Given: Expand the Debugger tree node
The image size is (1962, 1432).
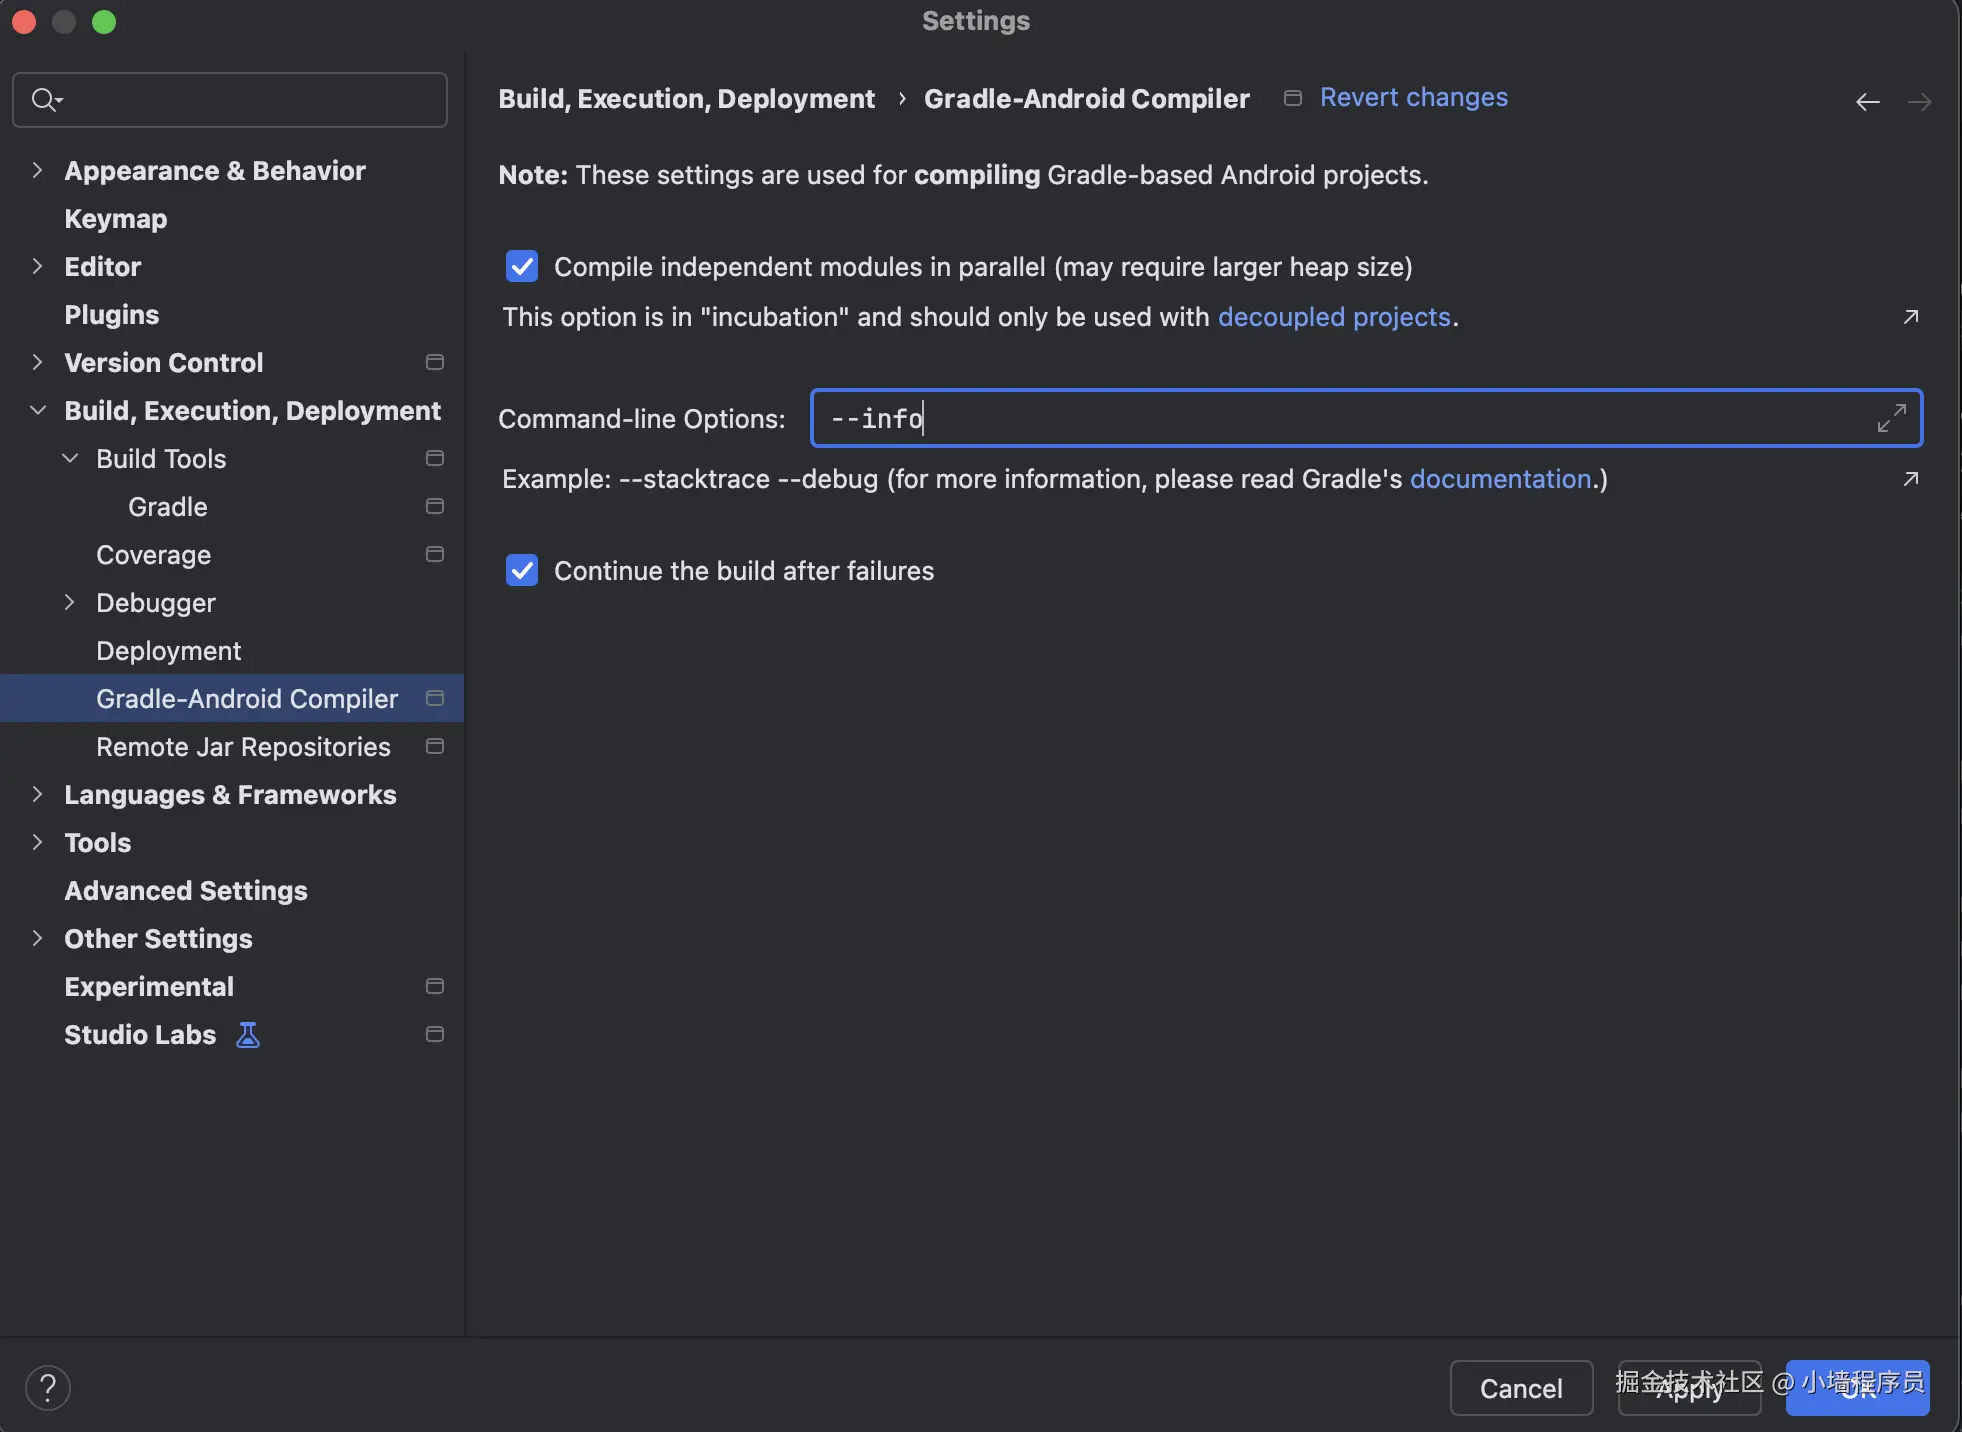Looking at the screenshot, I should click(x=69, y=602).
